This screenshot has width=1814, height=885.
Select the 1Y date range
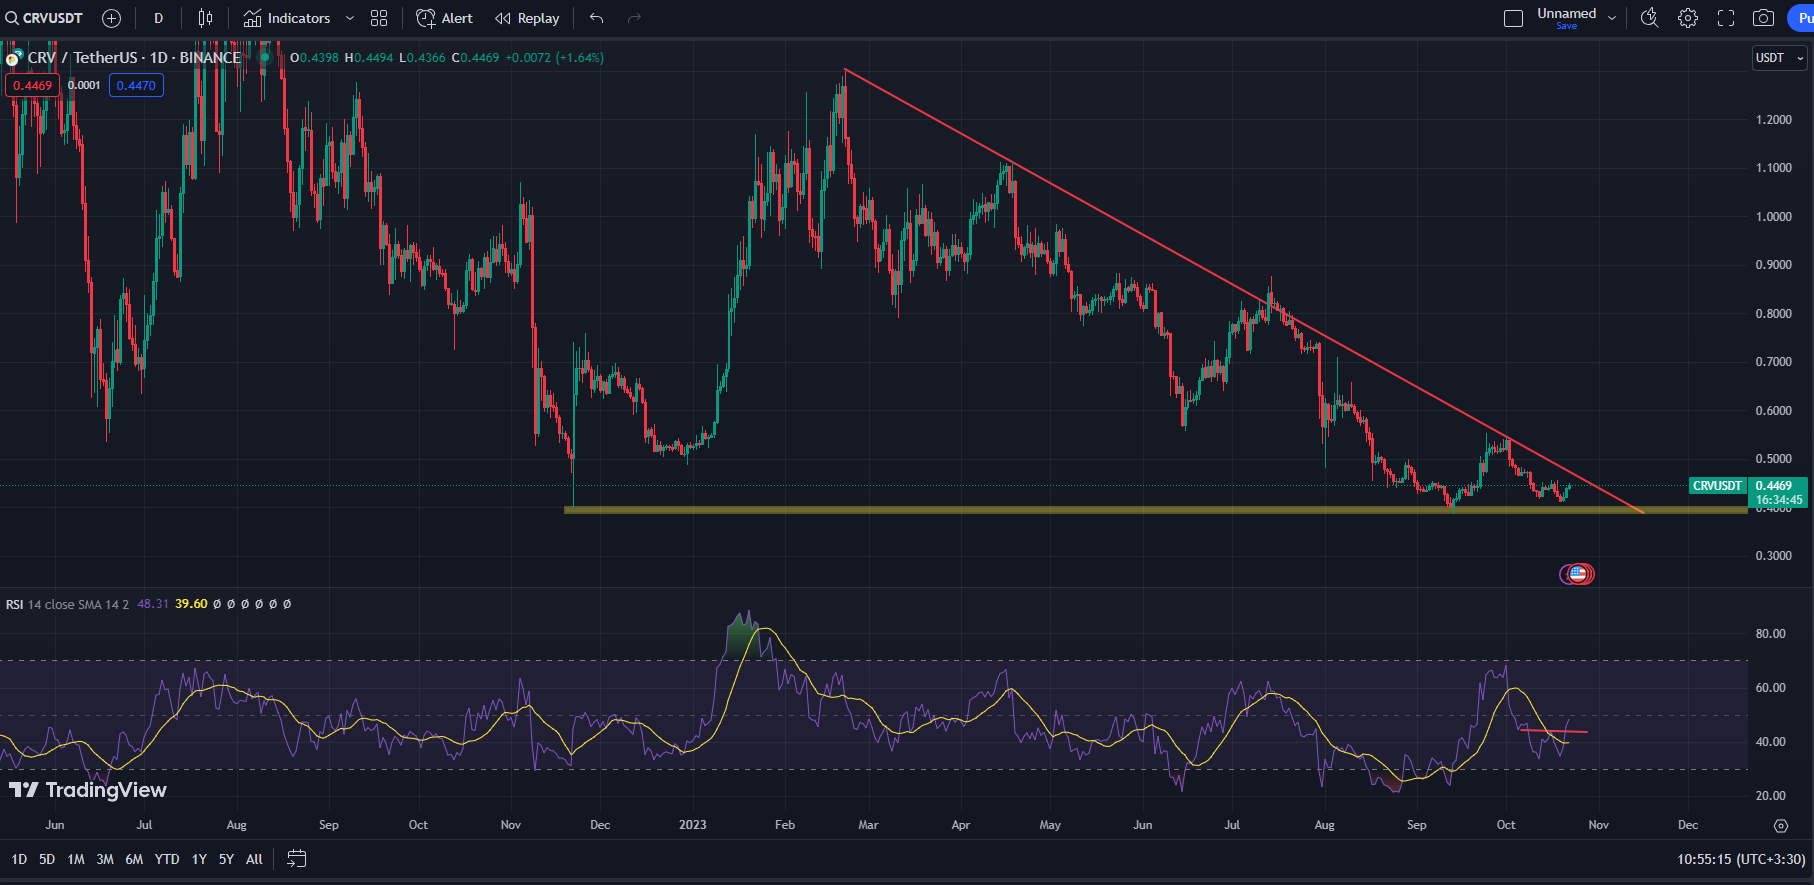point(199,859)
